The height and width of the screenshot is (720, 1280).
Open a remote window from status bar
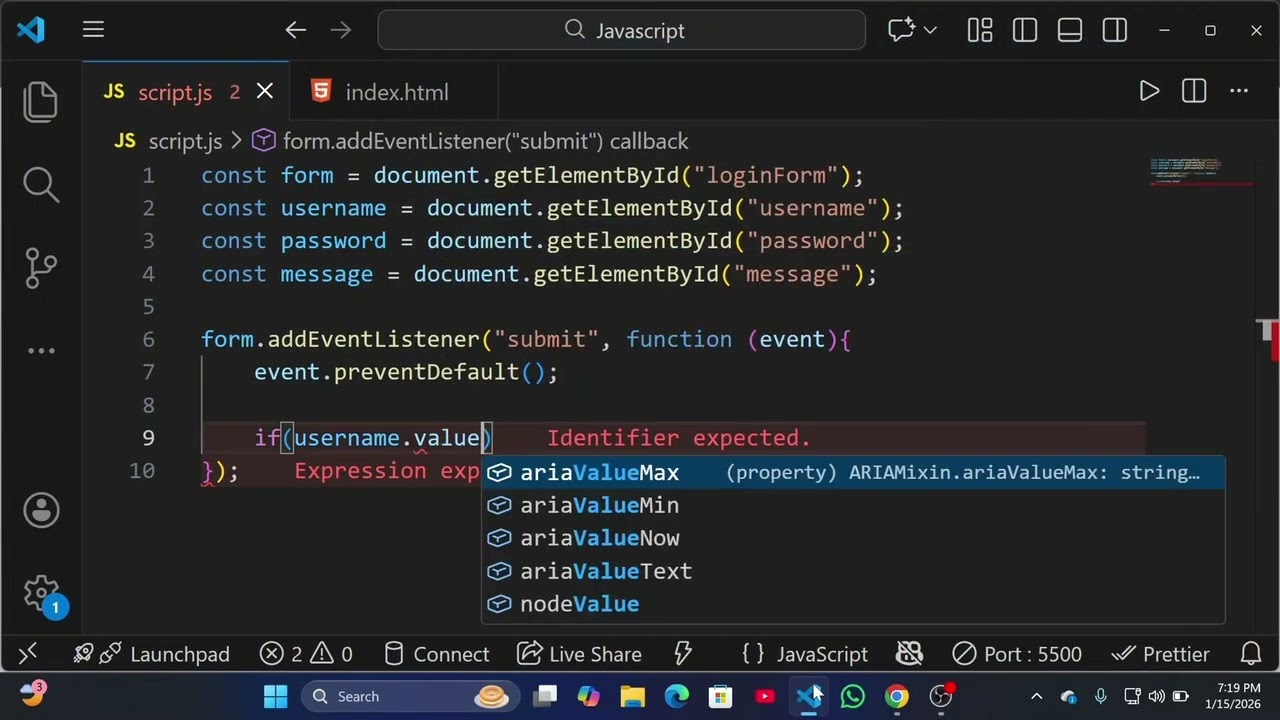point(27,654)
